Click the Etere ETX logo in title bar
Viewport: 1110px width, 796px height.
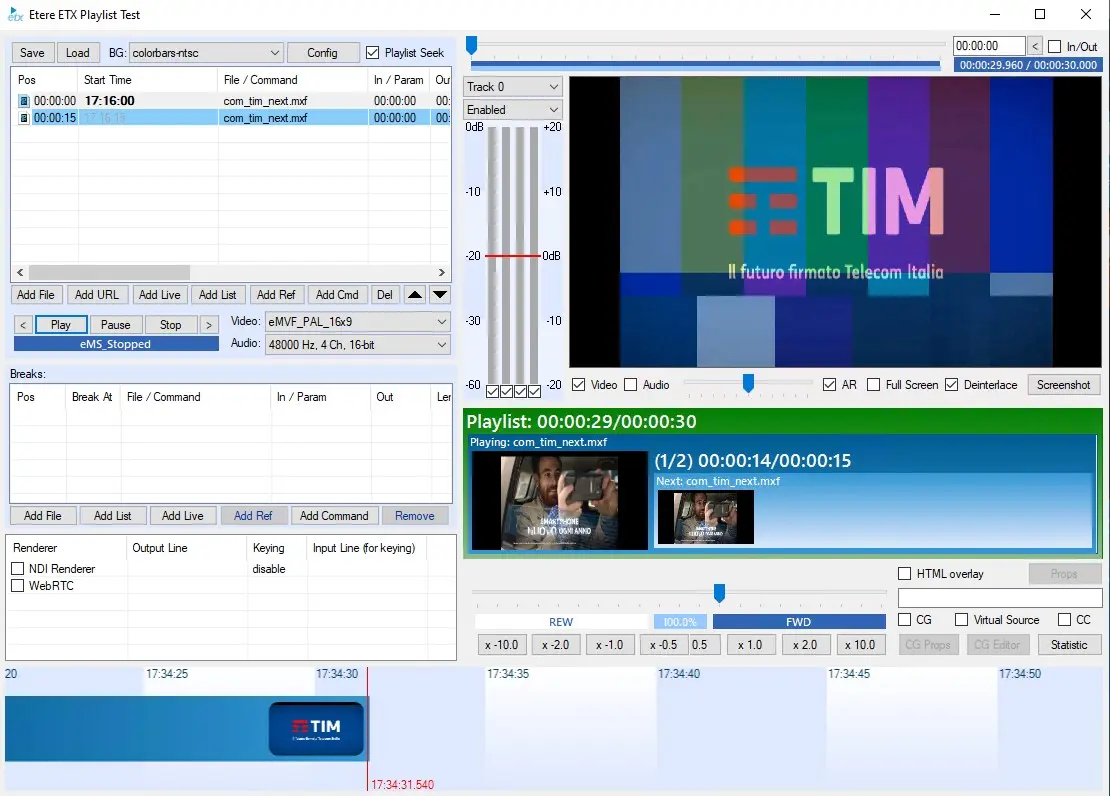click(x=16, y=15)
